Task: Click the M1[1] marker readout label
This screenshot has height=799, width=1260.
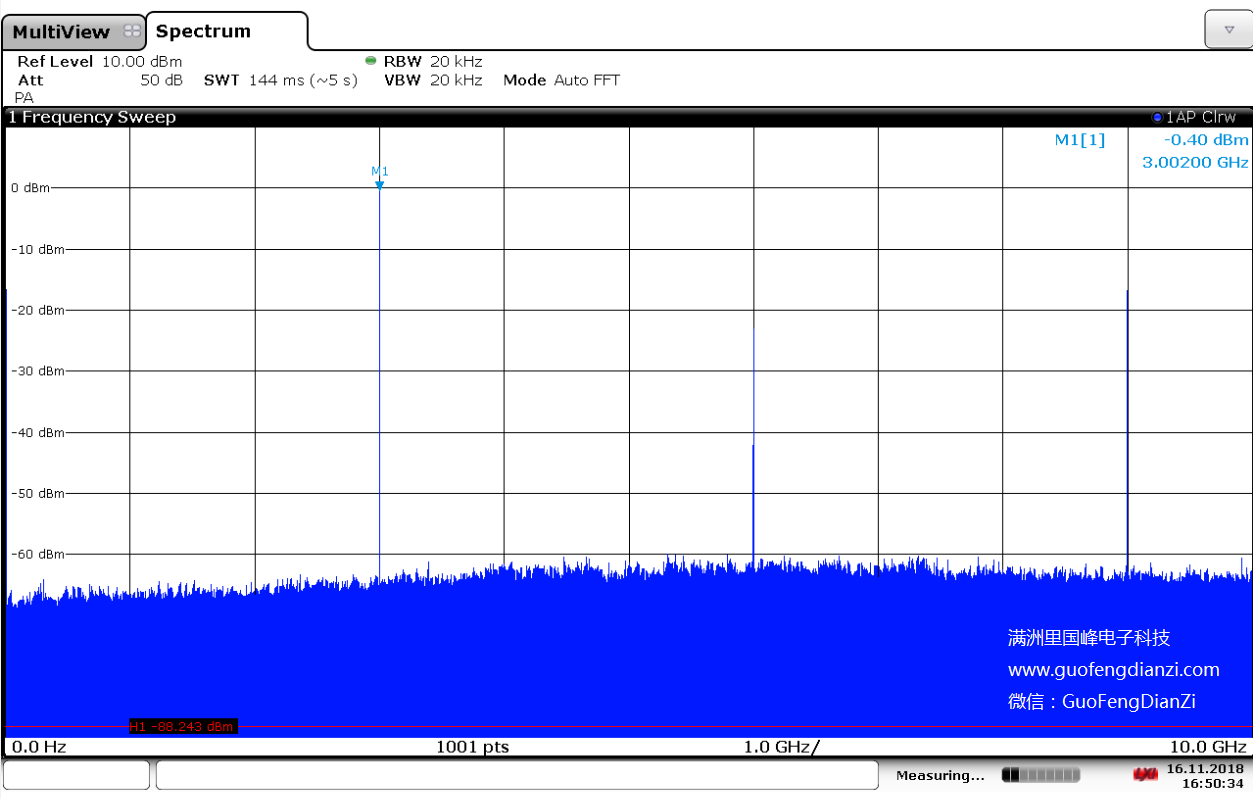Action: [x=1080, y=140]
